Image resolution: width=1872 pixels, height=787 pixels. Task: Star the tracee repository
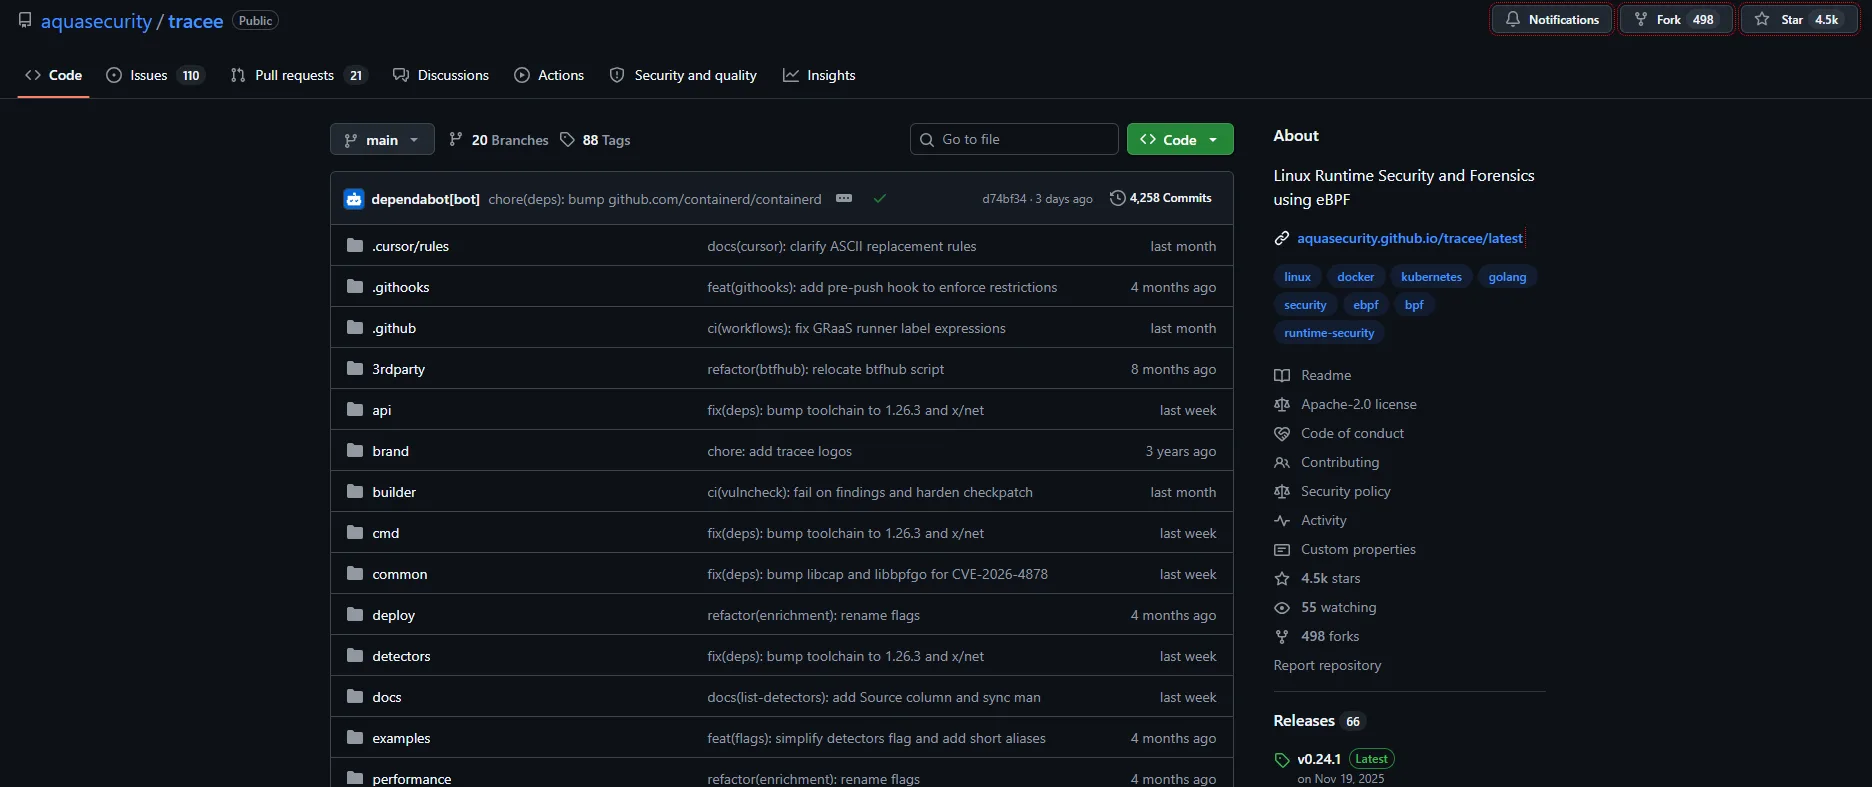pyautogui.click(x=1800, y=19)
